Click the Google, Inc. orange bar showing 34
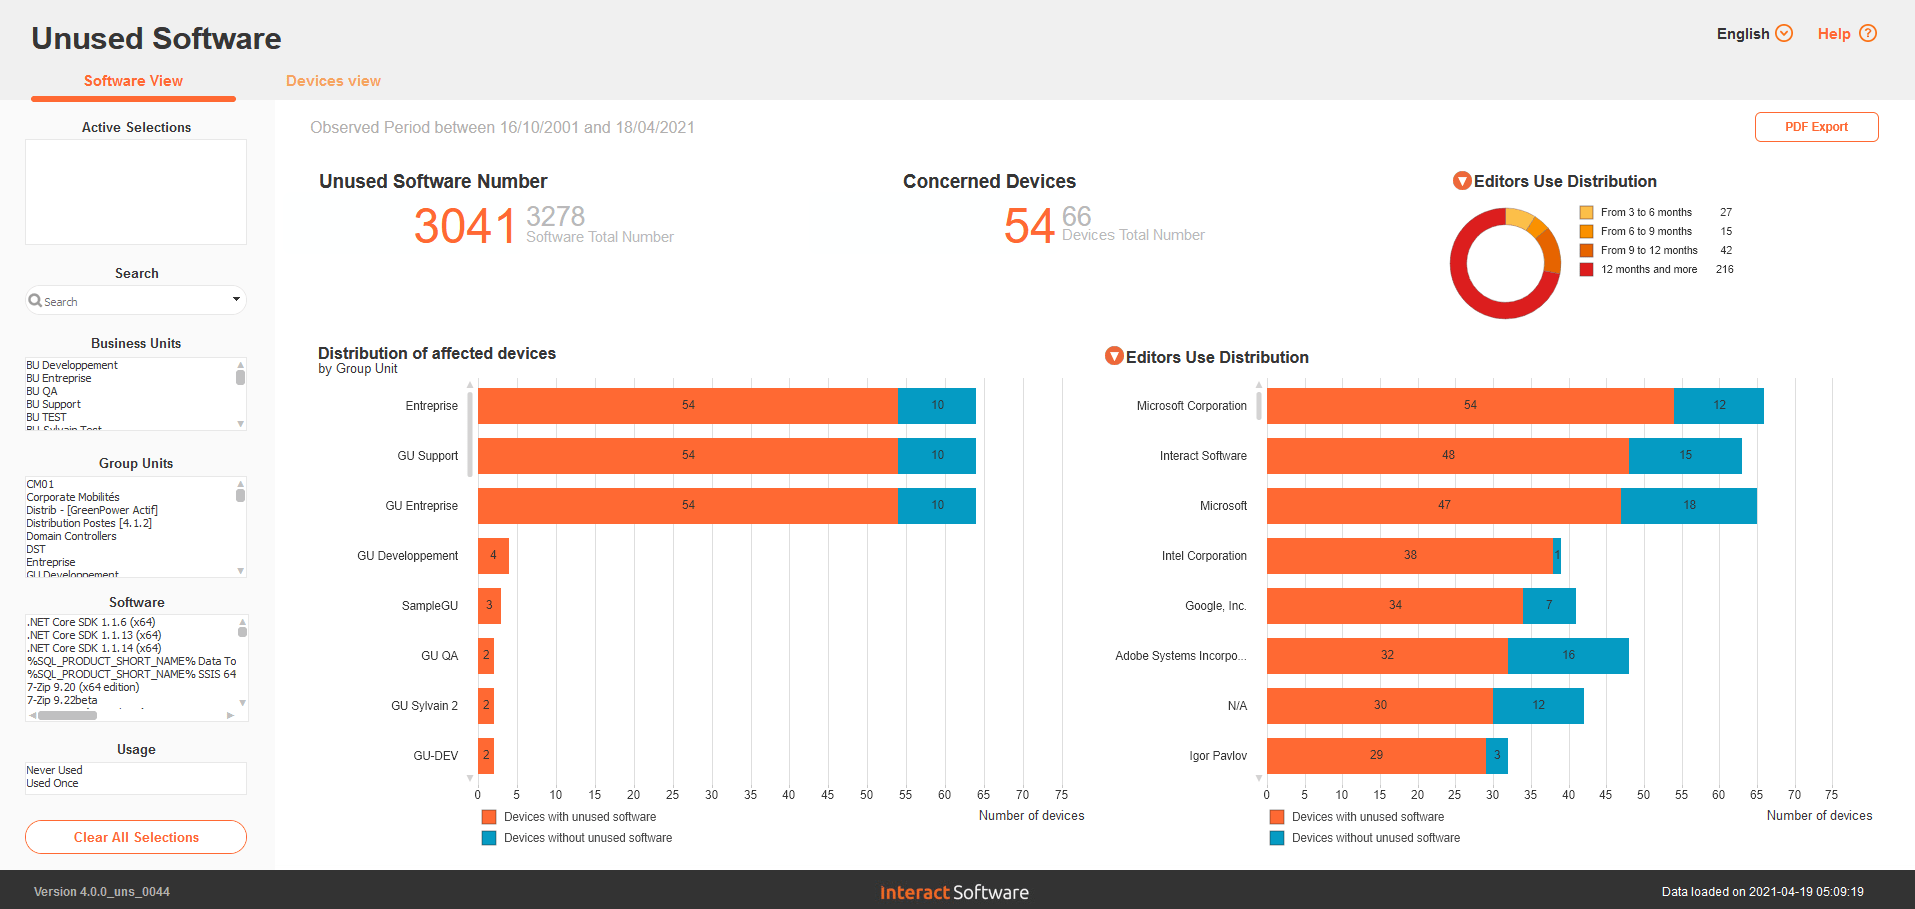Screen dimensions: 1915x909 [x=1395, y=605]
